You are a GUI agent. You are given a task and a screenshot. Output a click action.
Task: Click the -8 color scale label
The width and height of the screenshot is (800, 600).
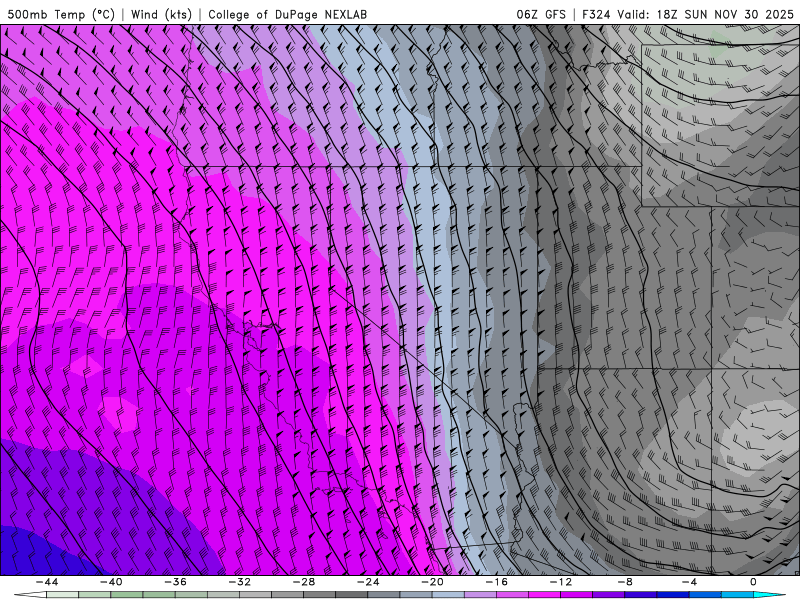[625, 582]
